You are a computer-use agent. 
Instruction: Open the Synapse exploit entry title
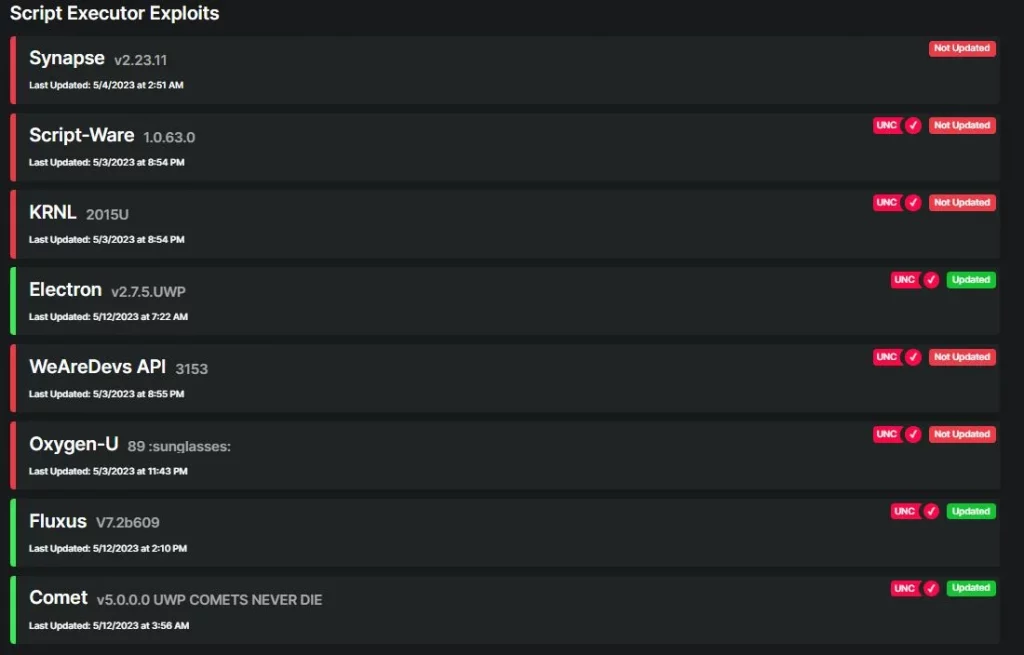coord(65,58)
